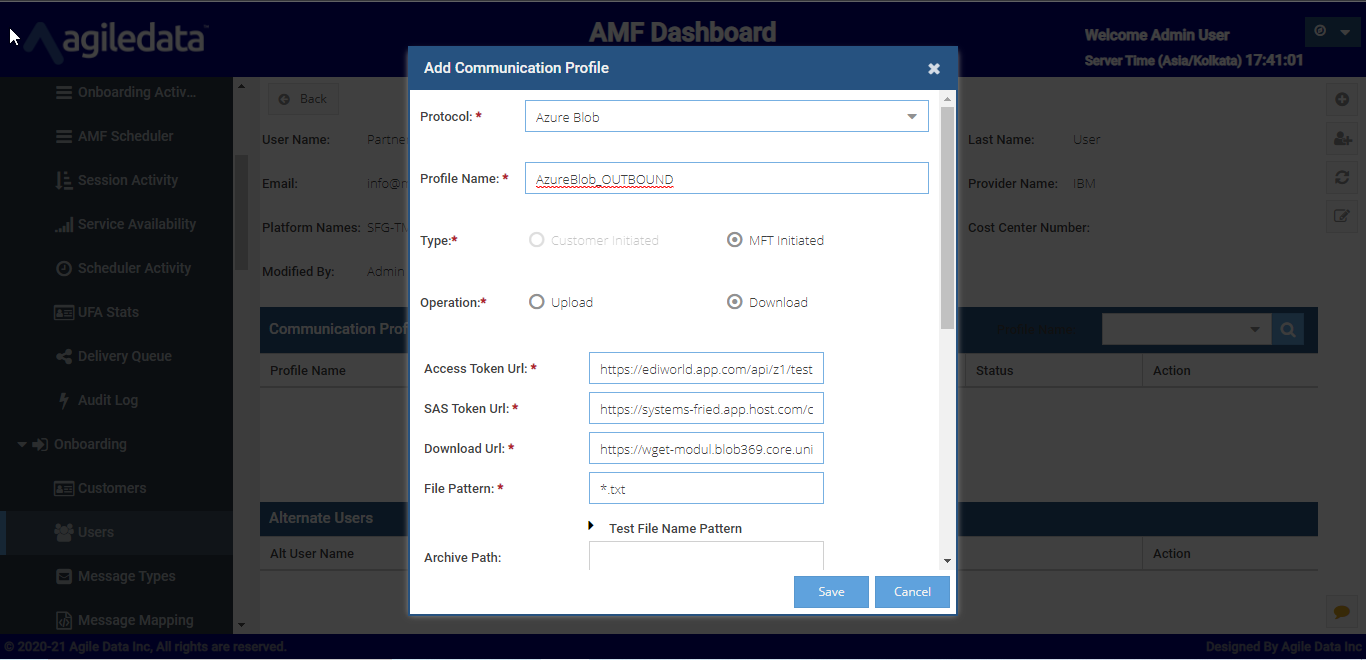Click the File Pattern input field

pos(706,488)
